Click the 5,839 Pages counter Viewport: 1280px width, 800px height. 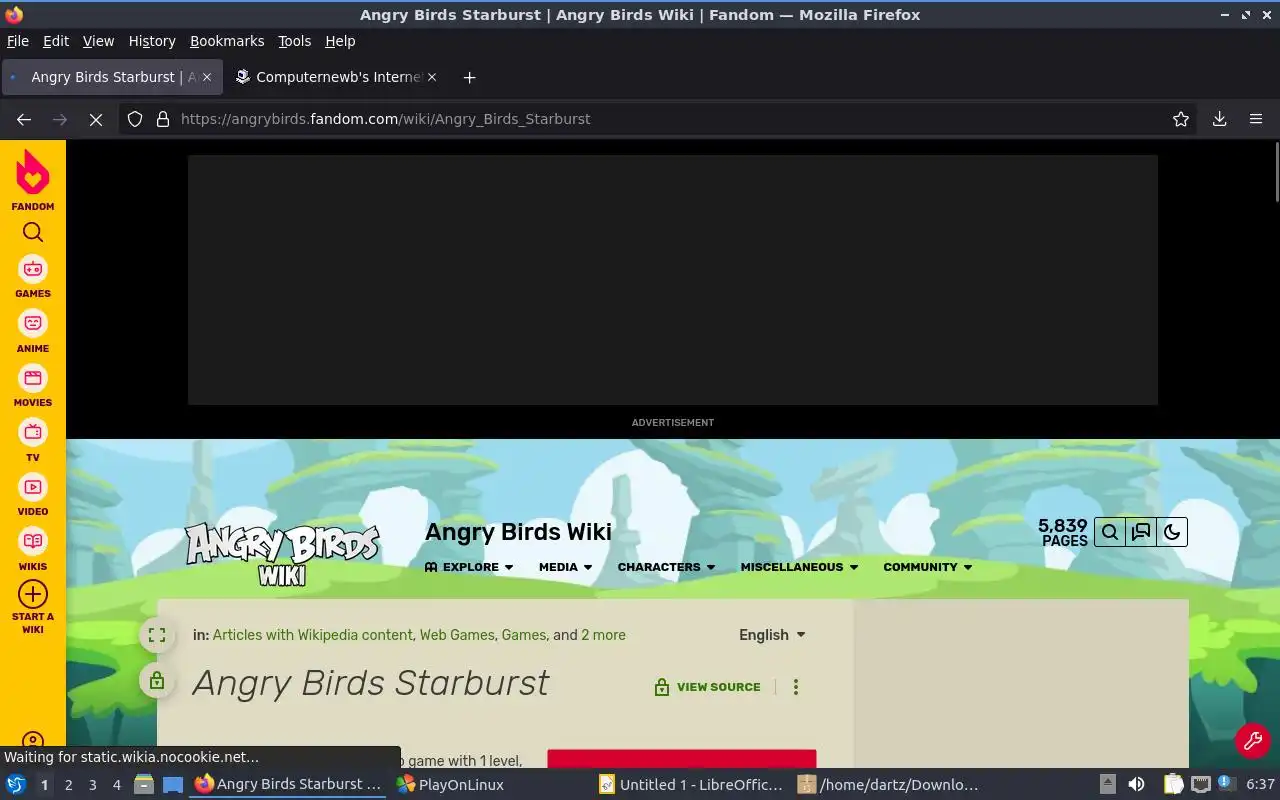pos(1063,532)
